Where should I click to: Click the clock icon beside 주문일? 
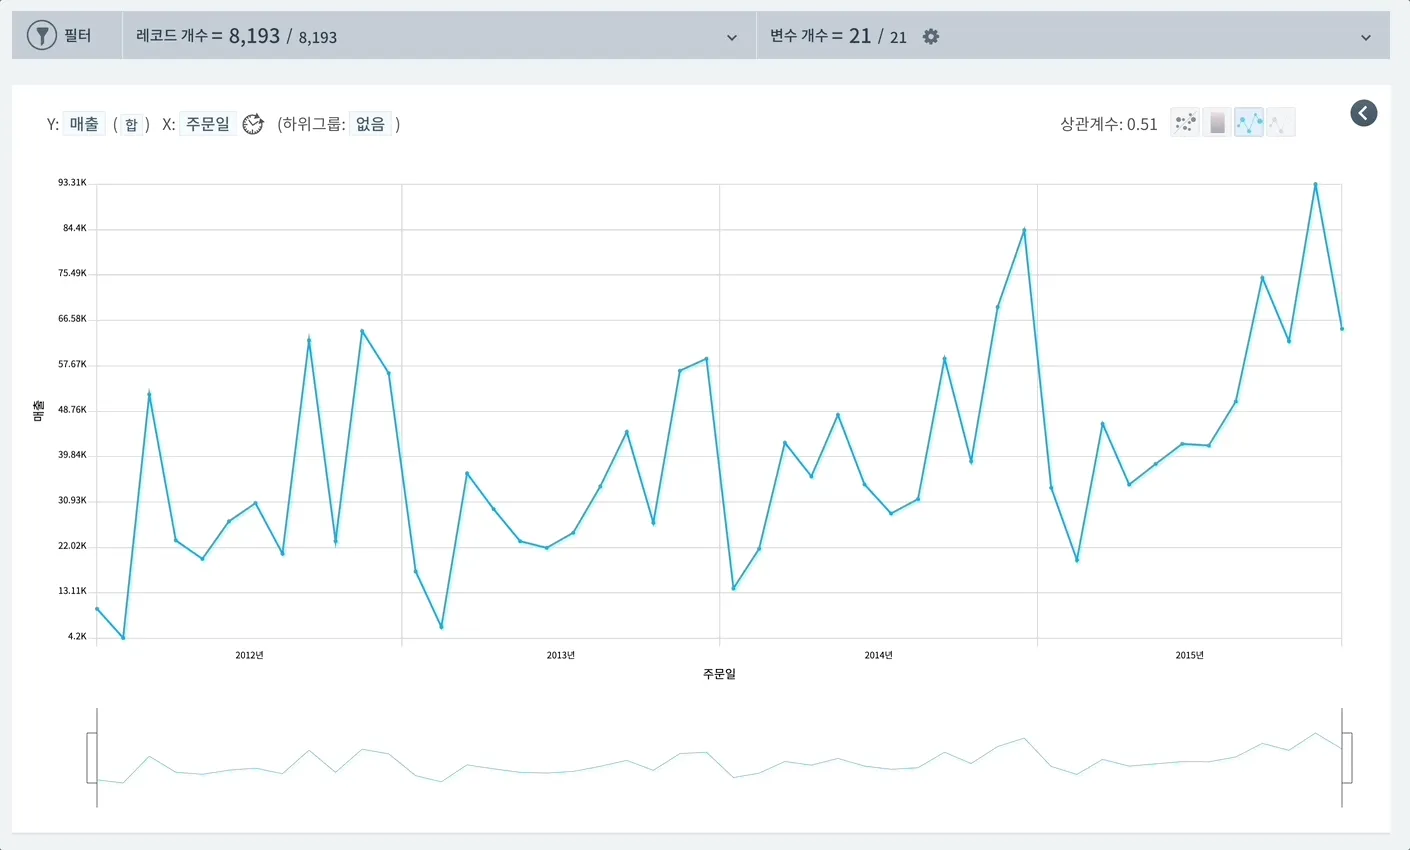[x=253, y=124]
